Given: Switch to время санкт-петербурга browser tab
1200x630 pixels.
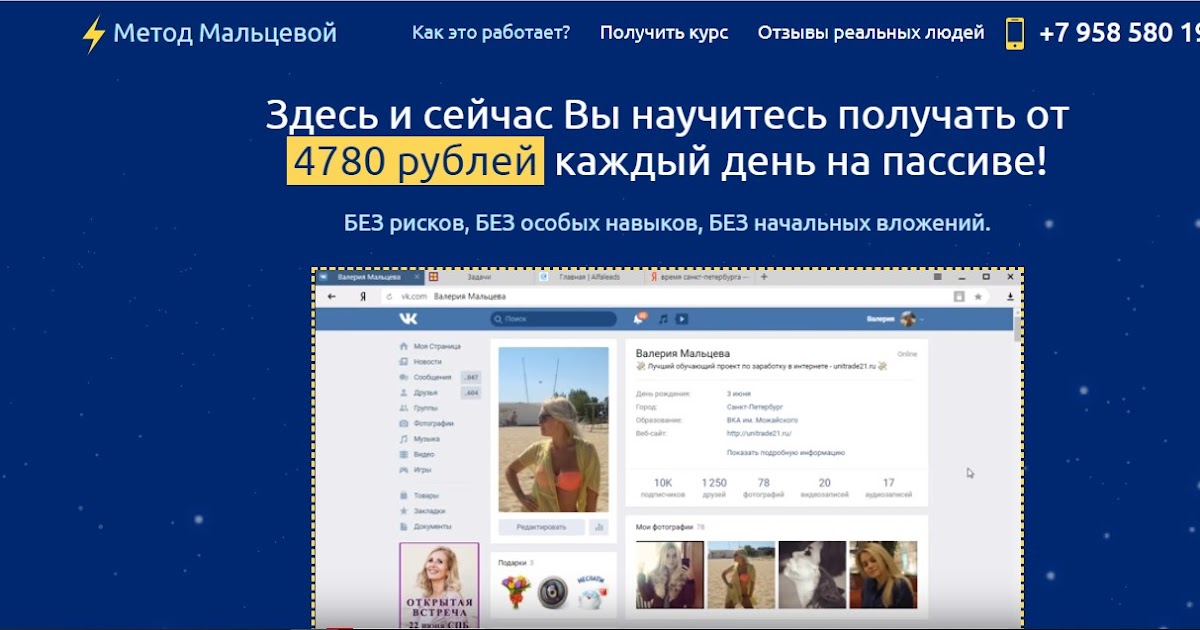Looking at the screenshot, I should [x=700, y=277].
